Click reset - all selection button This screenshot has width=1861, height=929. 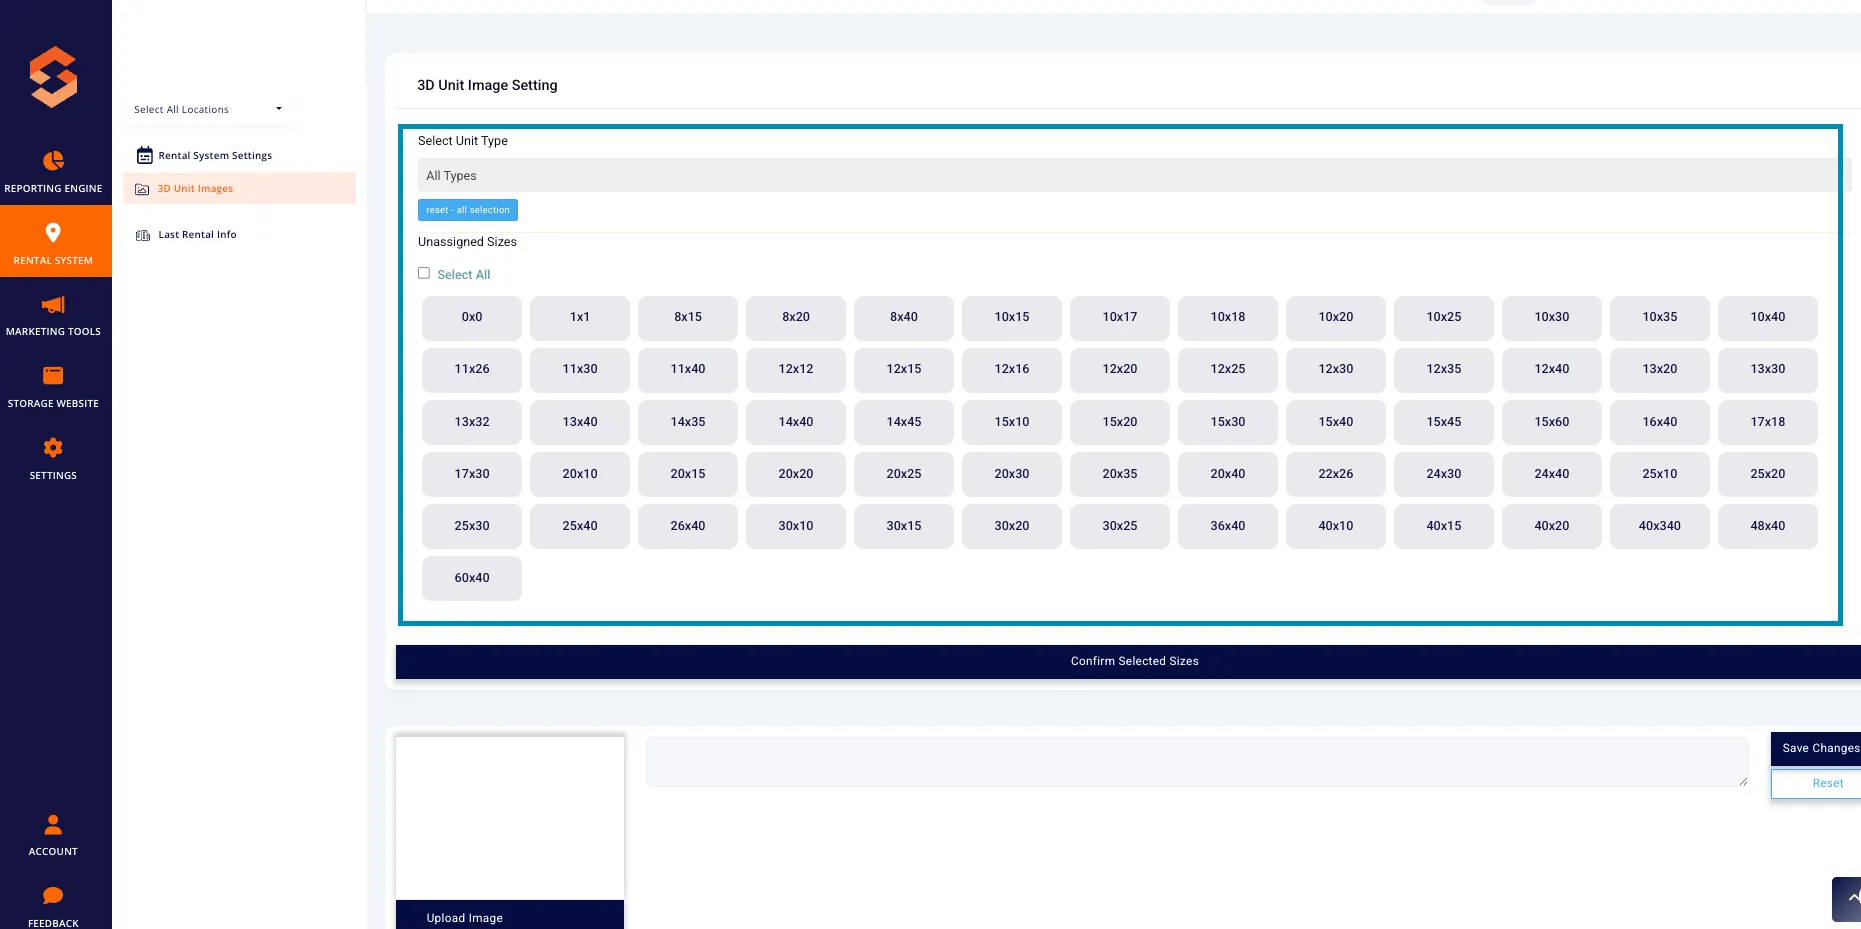468,210
